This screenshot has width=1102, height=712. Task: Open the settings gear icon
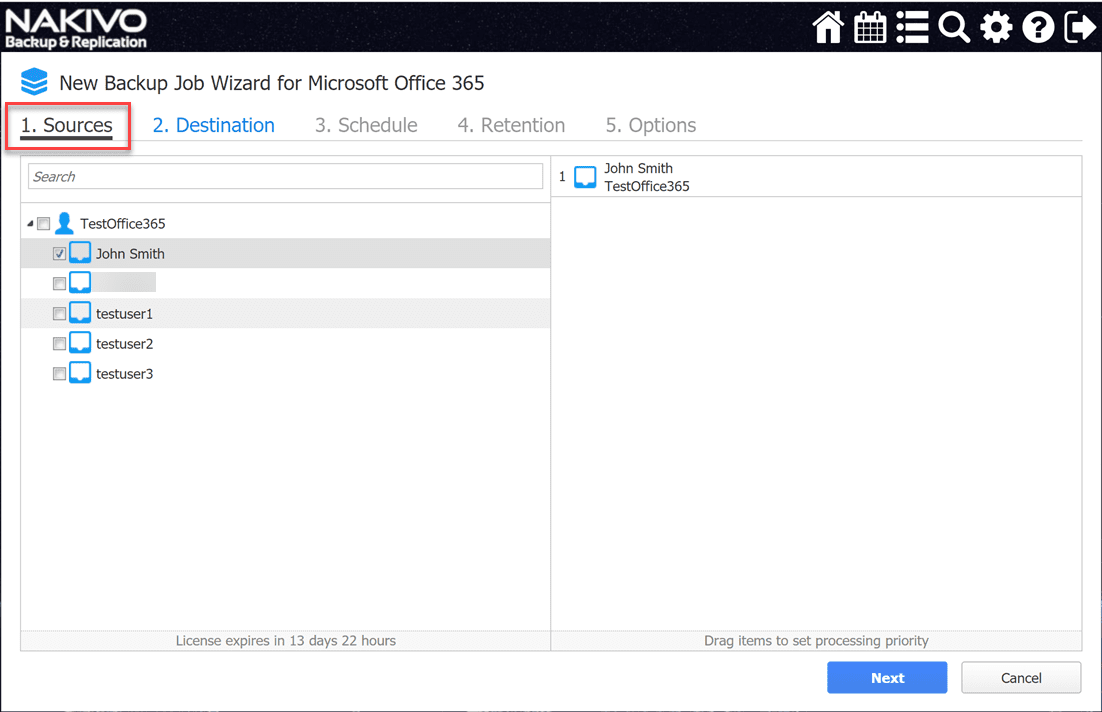(x=996, y=27)
